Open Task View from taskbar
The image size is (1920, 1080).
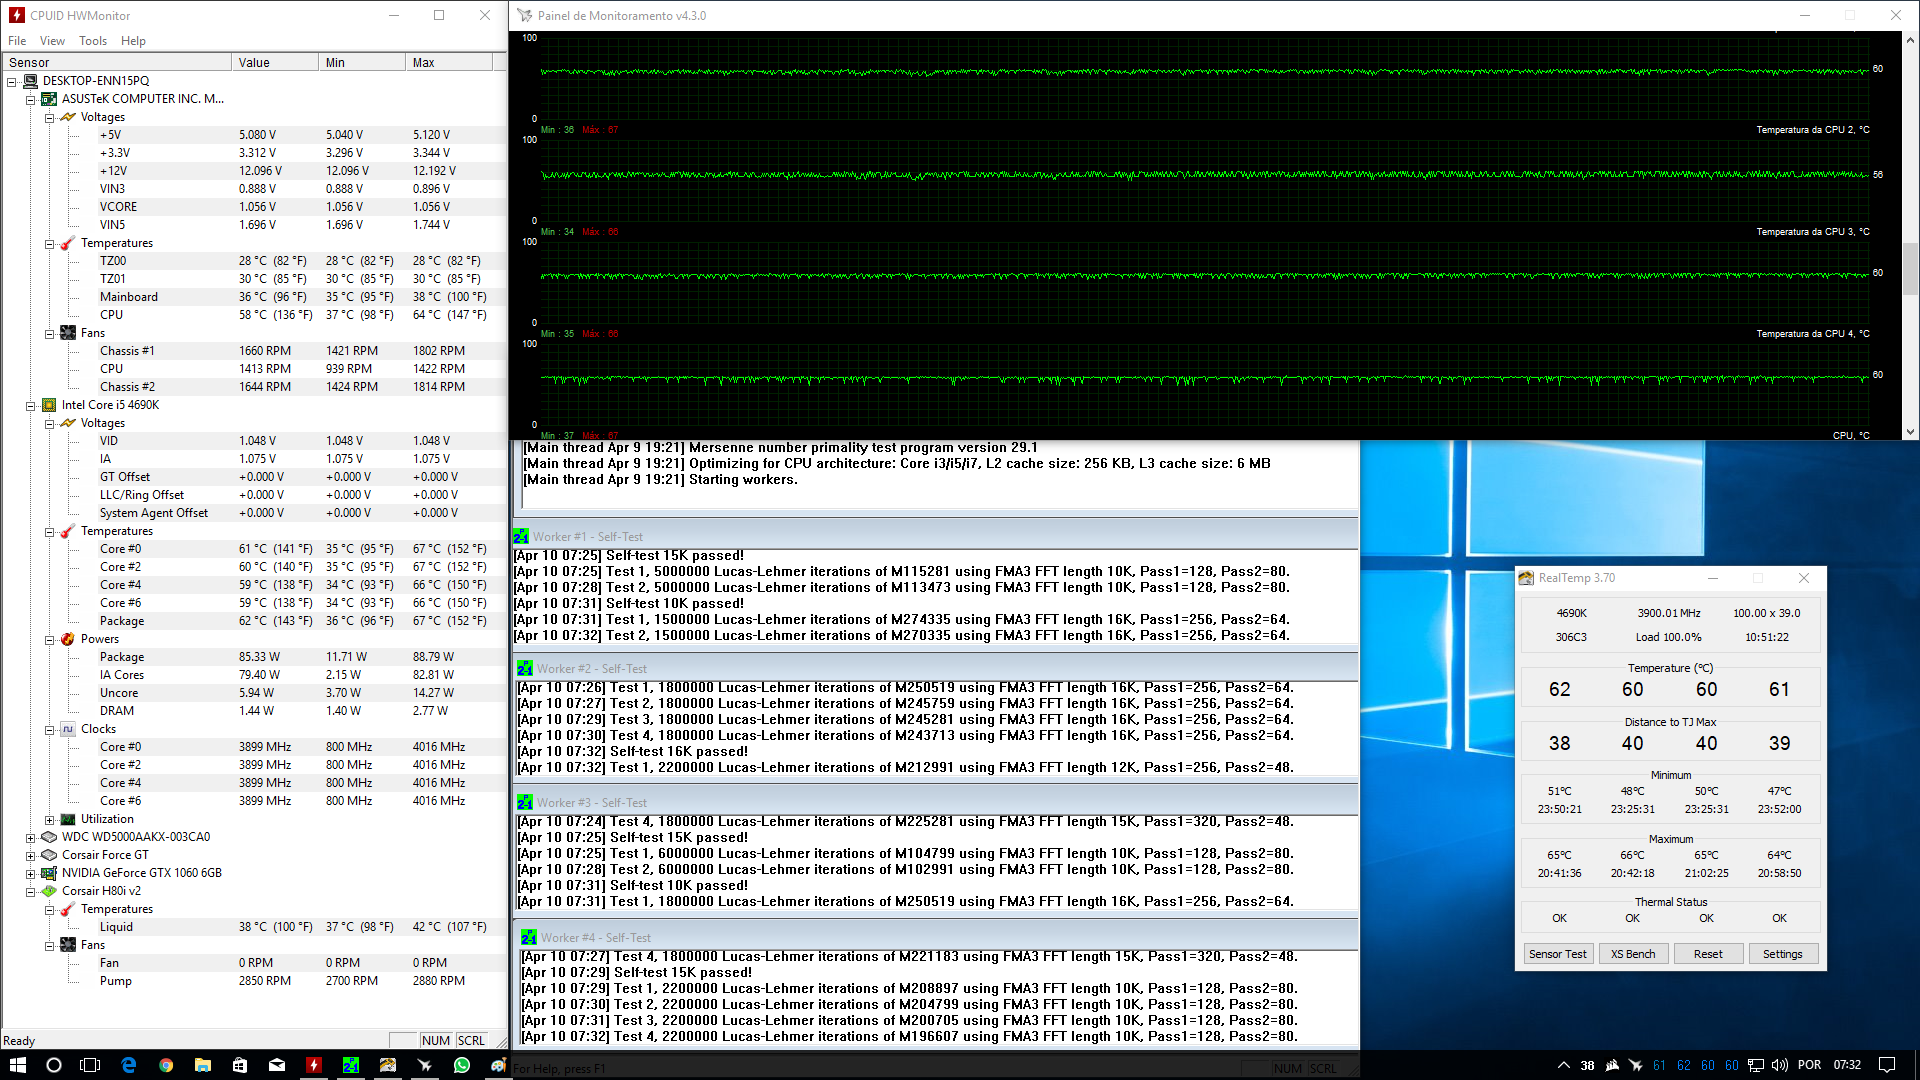(x=91, y=1065)
